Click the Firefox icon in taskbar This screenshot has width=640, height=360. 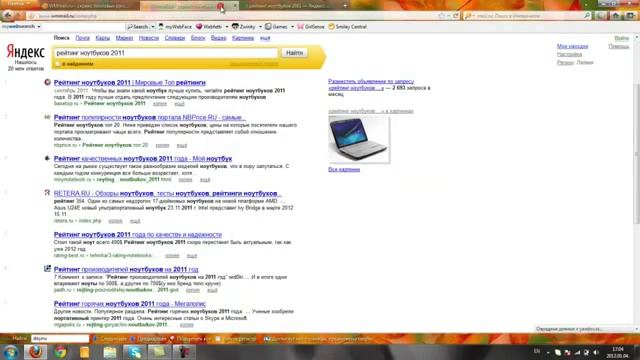(35, 352)
